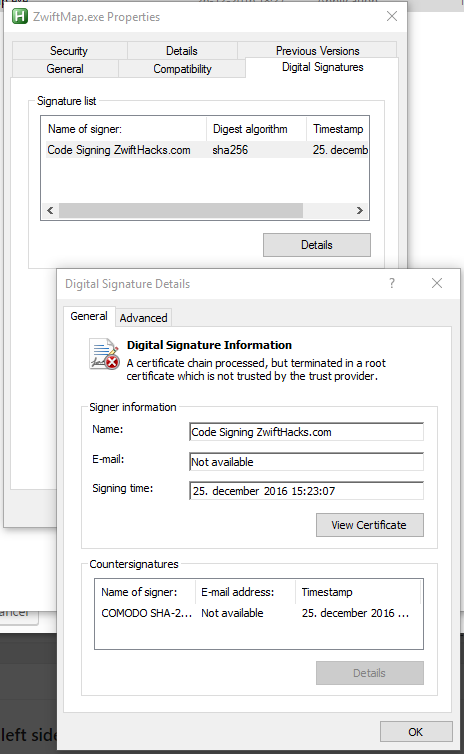This screenshot has width=464, height=754.
Task: Click the signature list right scroll arrow
Action: point(359,211)
